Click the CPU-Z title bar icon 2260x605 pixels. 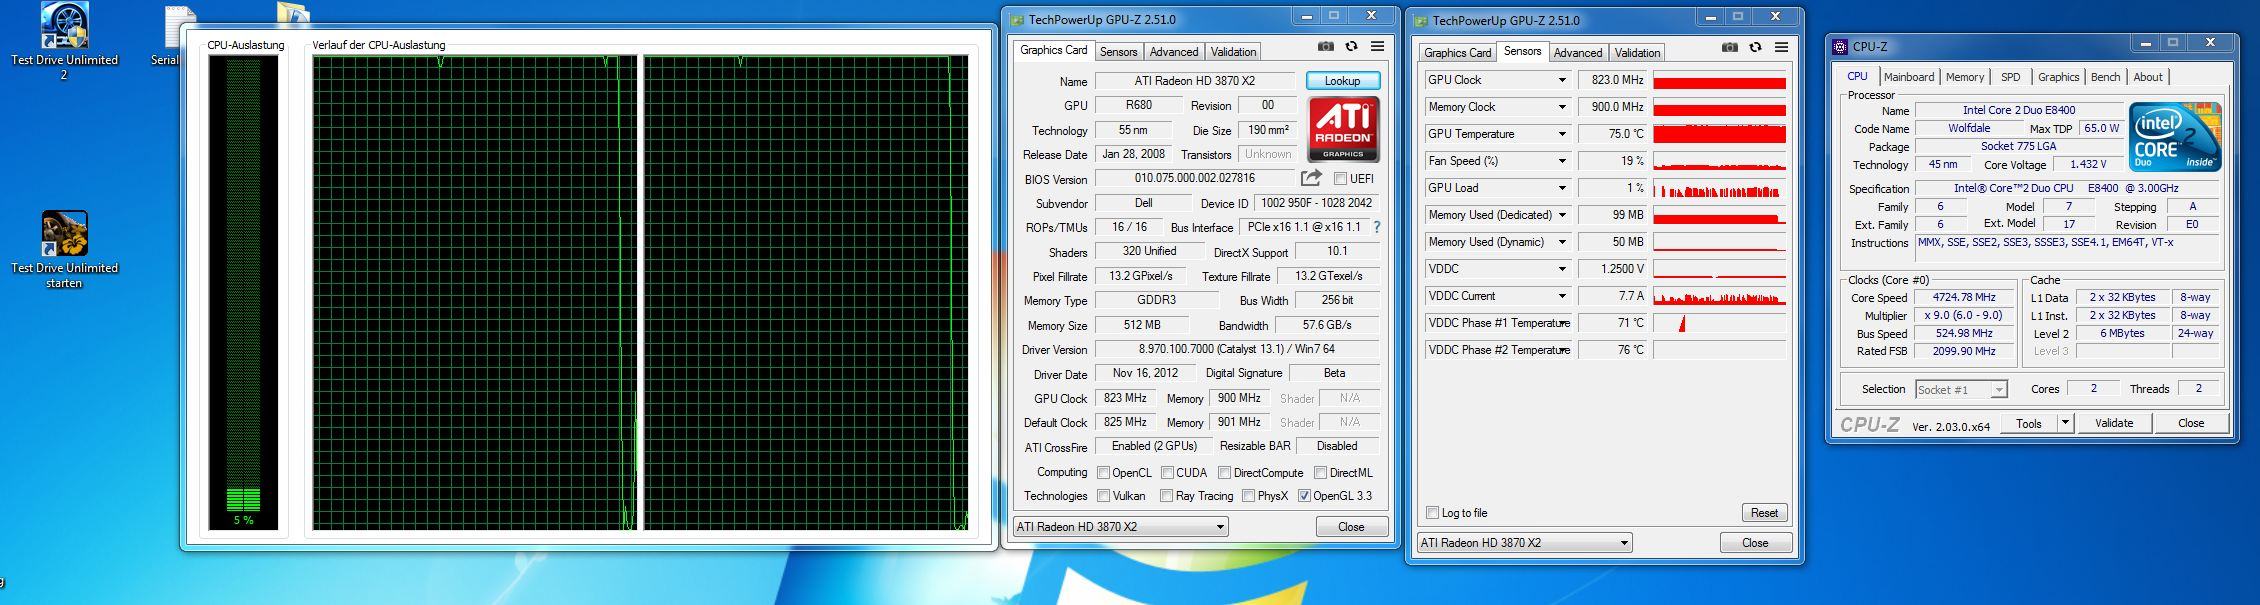click(x=1840, y=46)
